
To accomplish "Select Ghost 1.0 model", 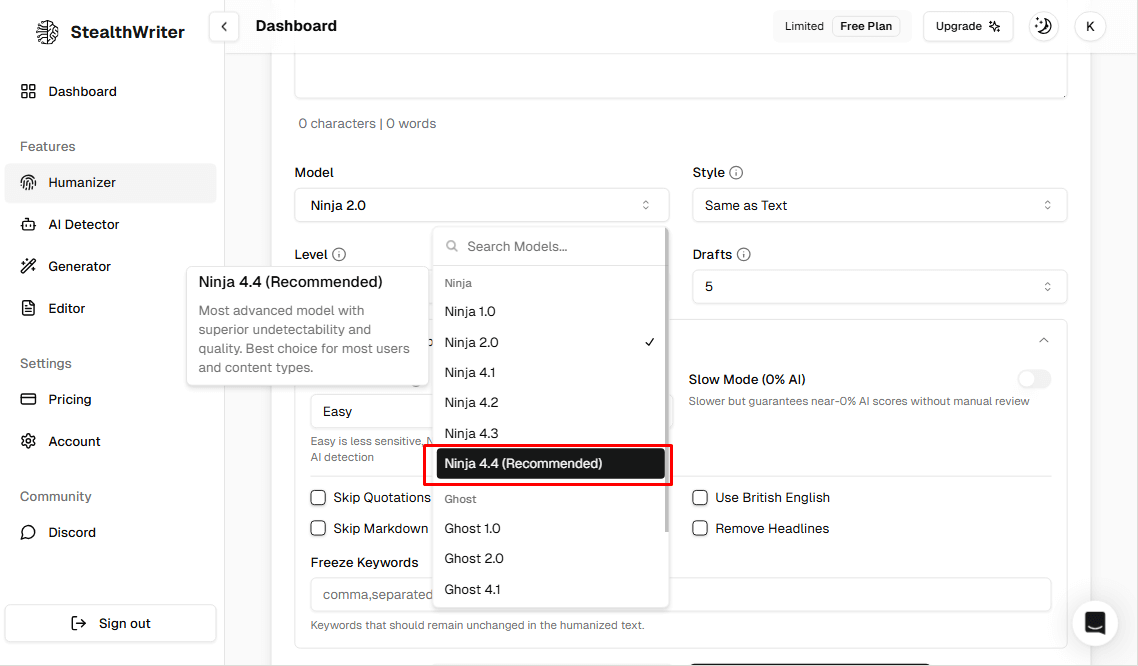I will [549, 528].
